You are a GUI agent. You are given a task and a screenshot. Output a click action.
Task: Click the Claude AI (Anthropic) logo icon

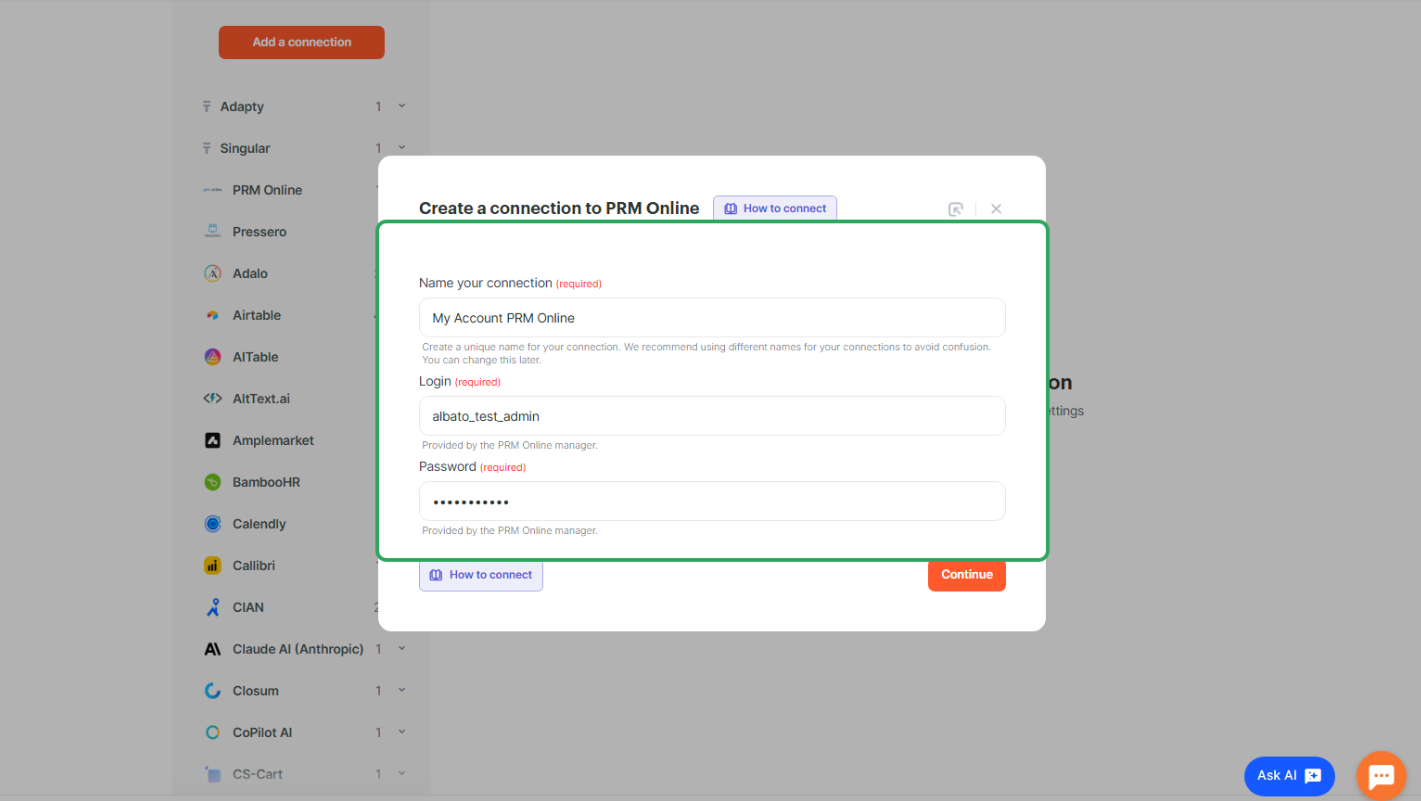[x=212, y=649]
